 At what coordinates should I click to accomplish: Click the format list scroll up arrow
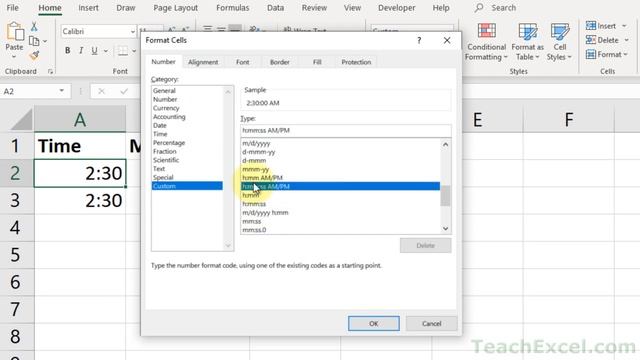[x=446, y=144]
